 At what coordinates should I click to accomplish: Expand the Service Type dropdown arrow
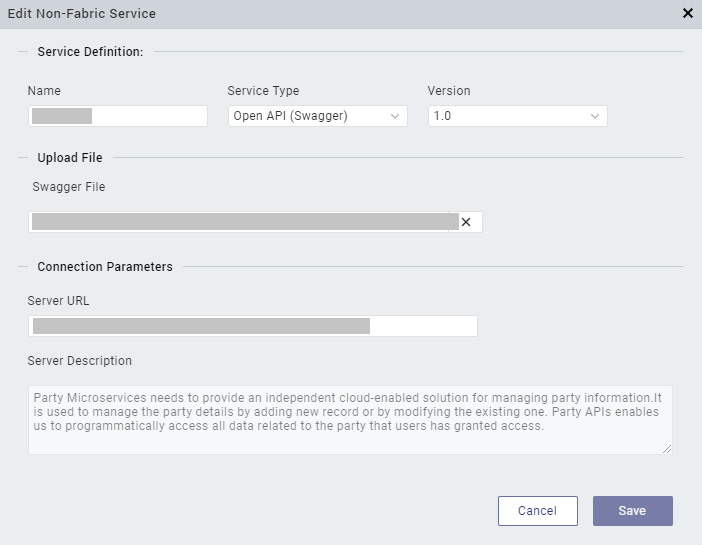[x=394, y=116]
